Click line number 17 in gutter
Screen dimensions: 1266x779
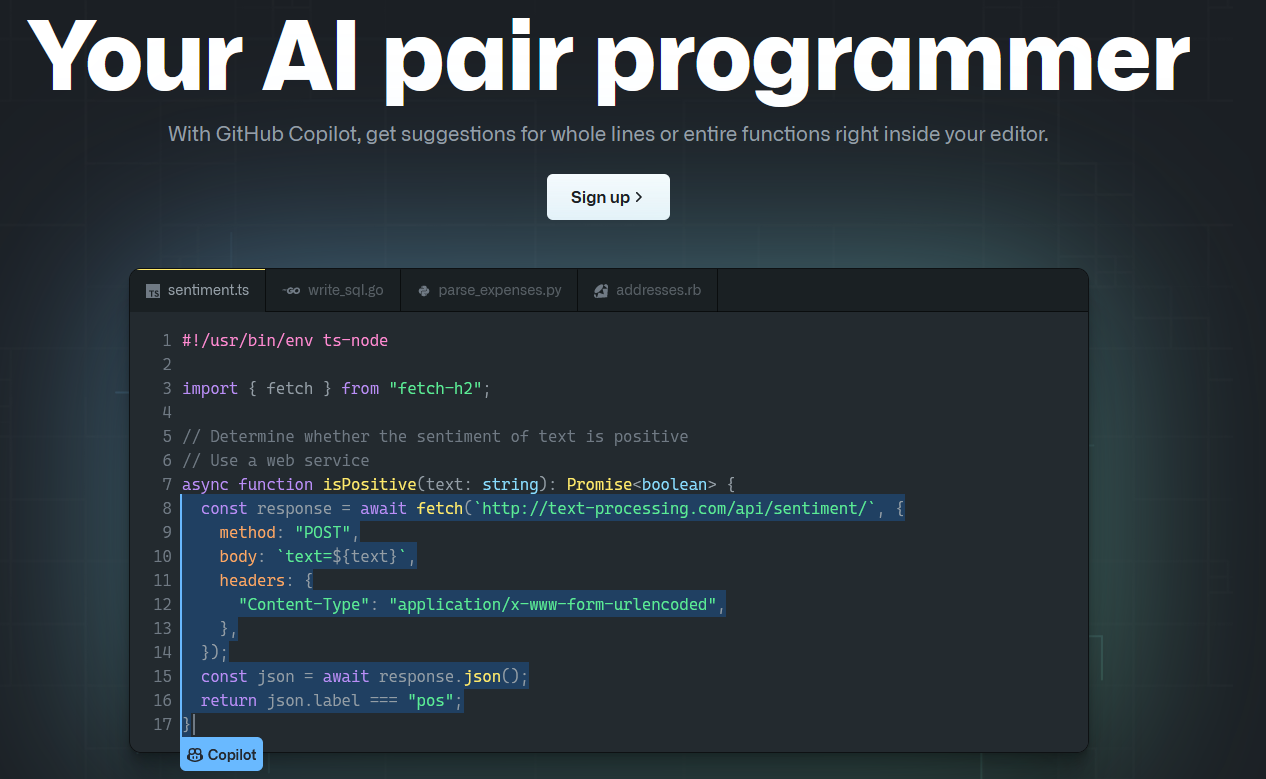pyautogui.click(x=163, y=724)
